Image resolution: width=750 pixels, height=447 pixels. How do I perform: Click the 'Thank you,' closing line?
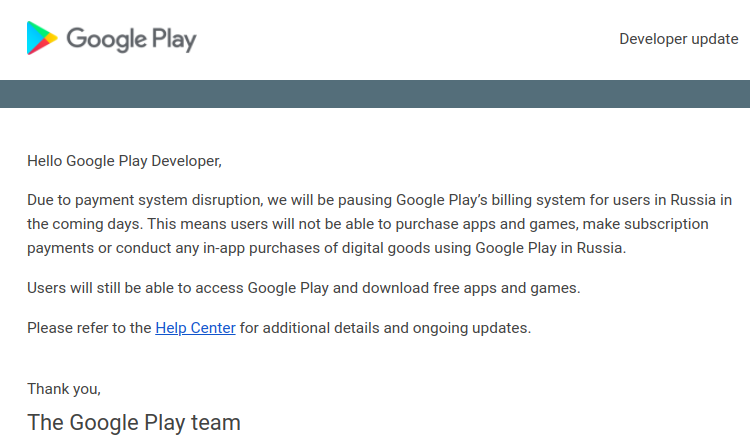tap(64, 389)
